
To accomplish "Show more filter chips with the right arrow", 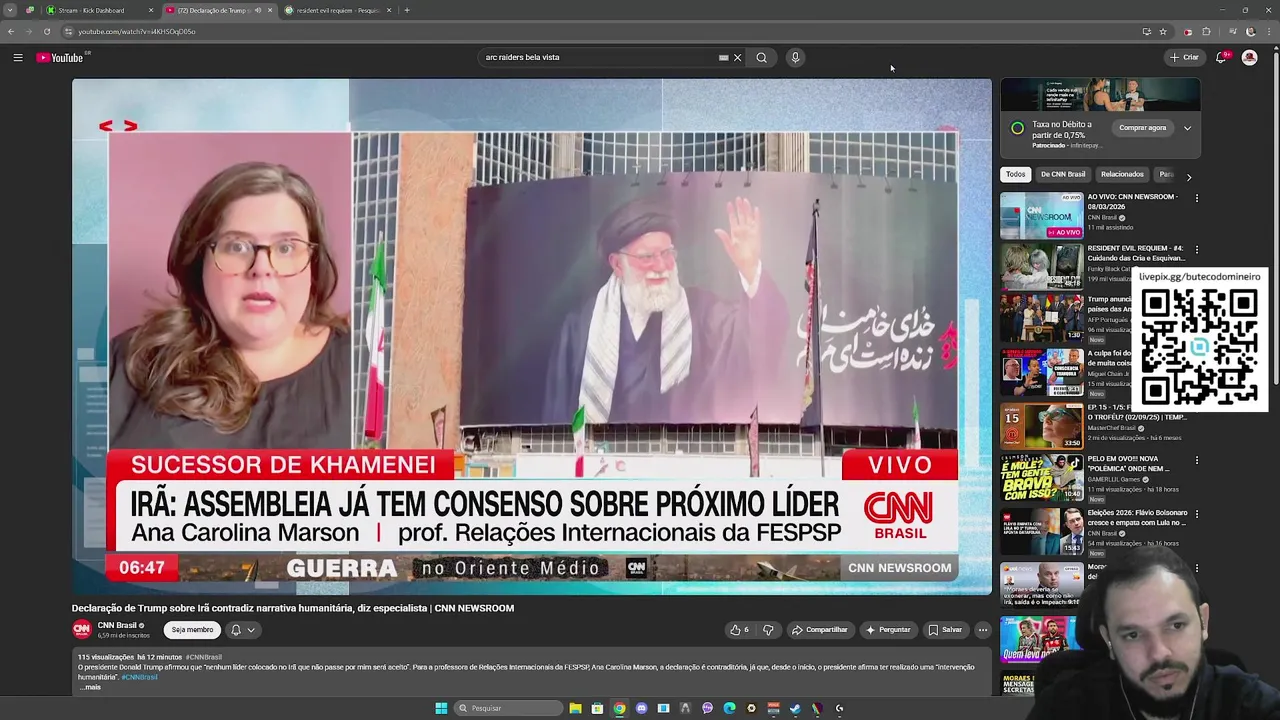I will click(1188, 176).
